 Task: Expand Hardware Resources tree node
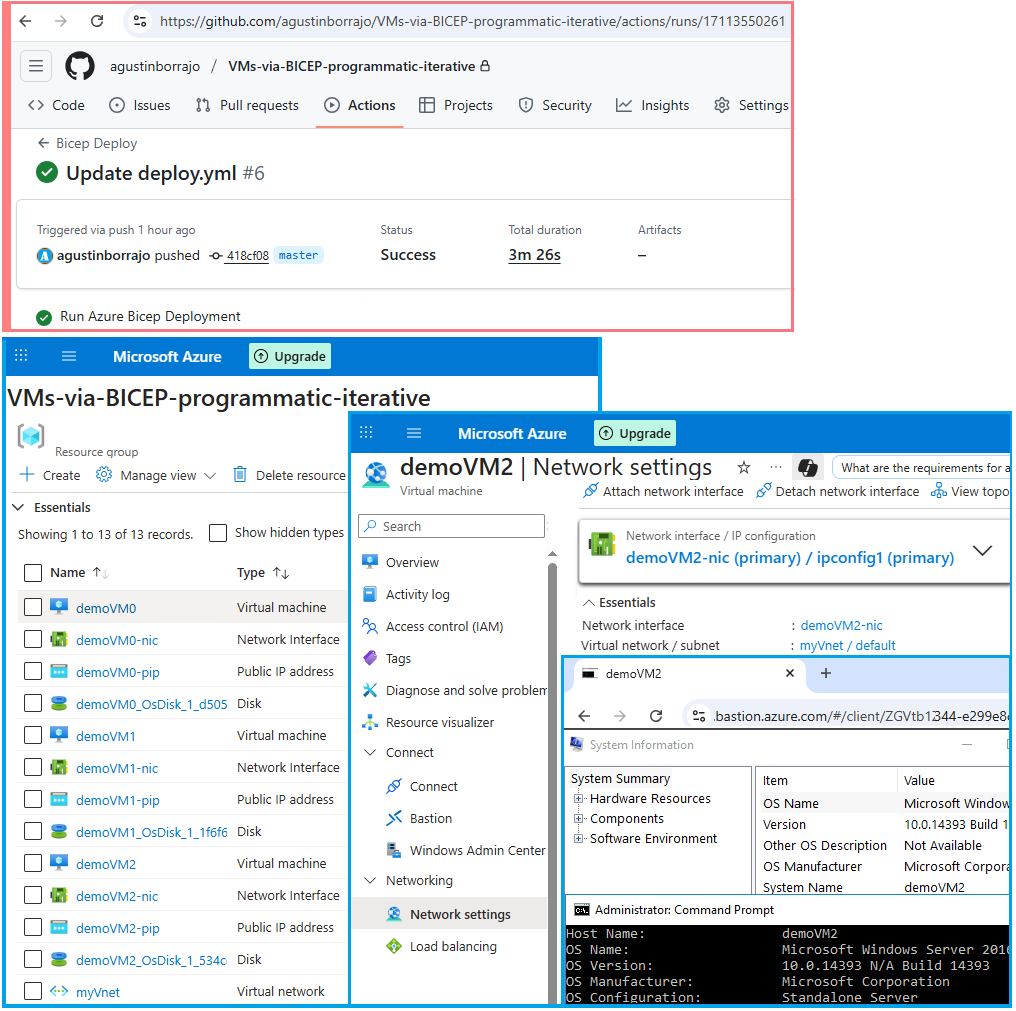point(578,798)
